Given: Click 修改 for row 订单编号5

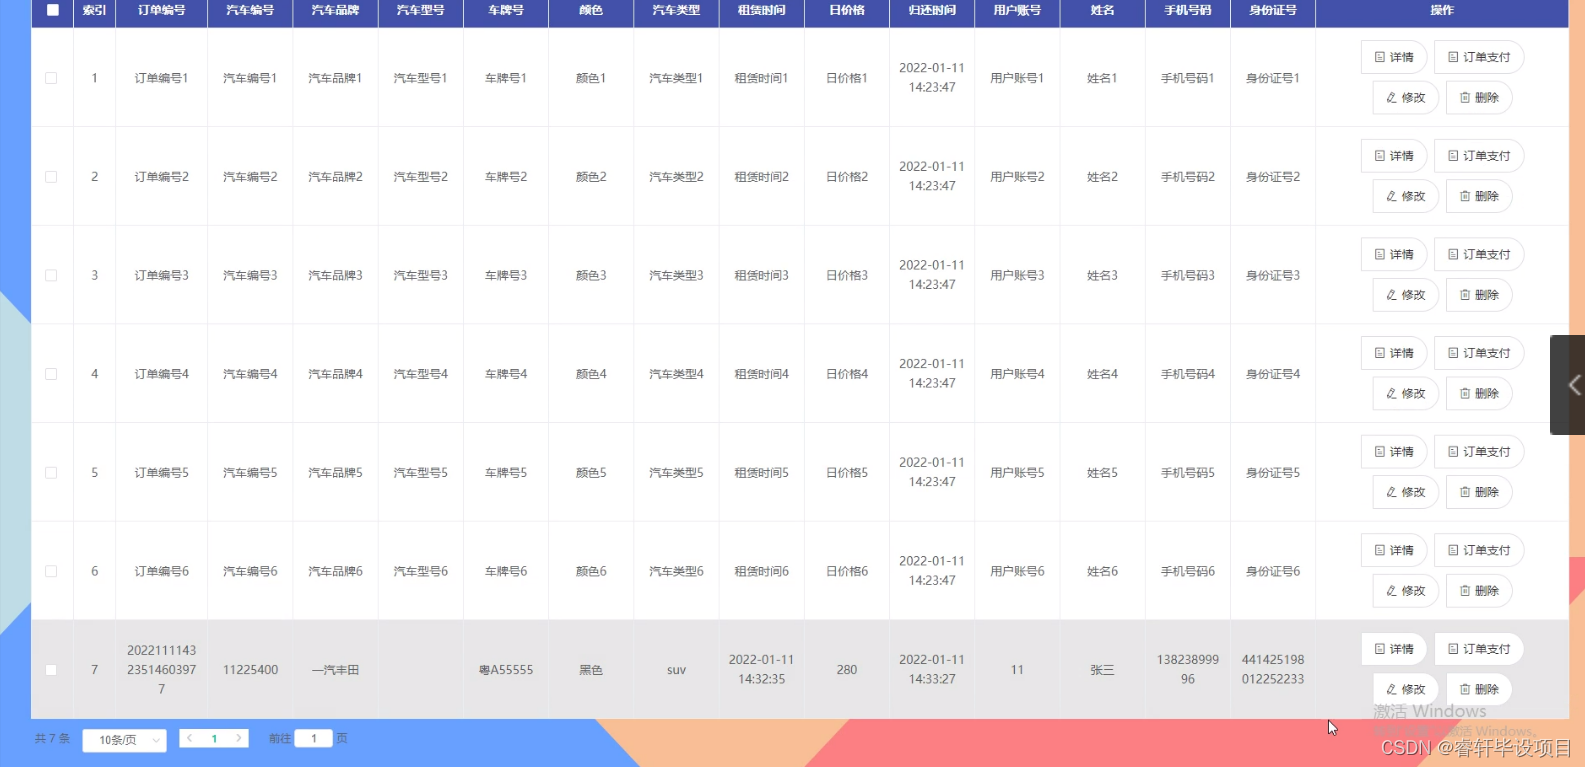Looking at the screenshot, I should click(1405, 492).
